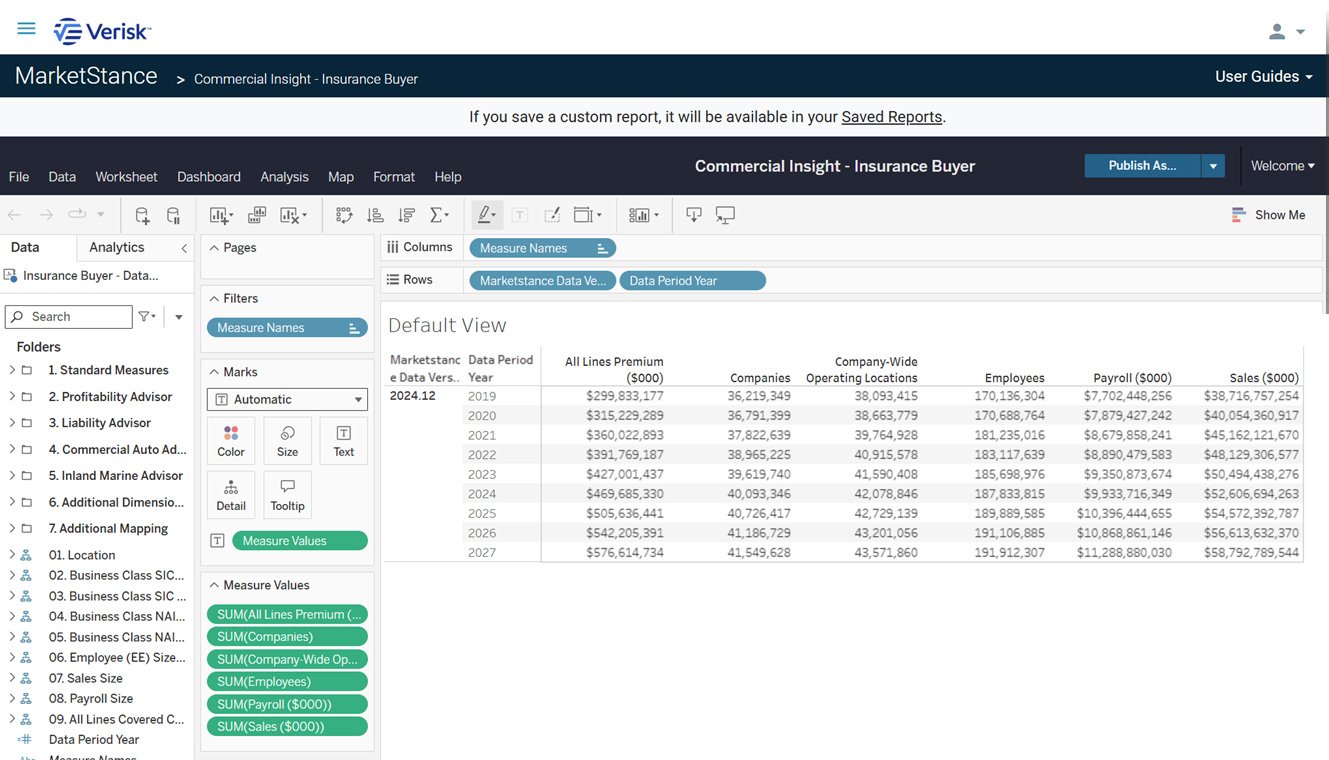Collapse the Data side pane arrow
Screen dimensions: 1329x760
pos(184,248)
